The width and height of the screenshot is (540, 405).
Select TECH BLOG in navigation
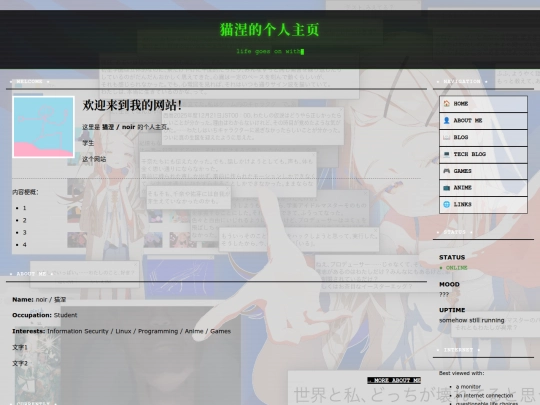[483, 154]
